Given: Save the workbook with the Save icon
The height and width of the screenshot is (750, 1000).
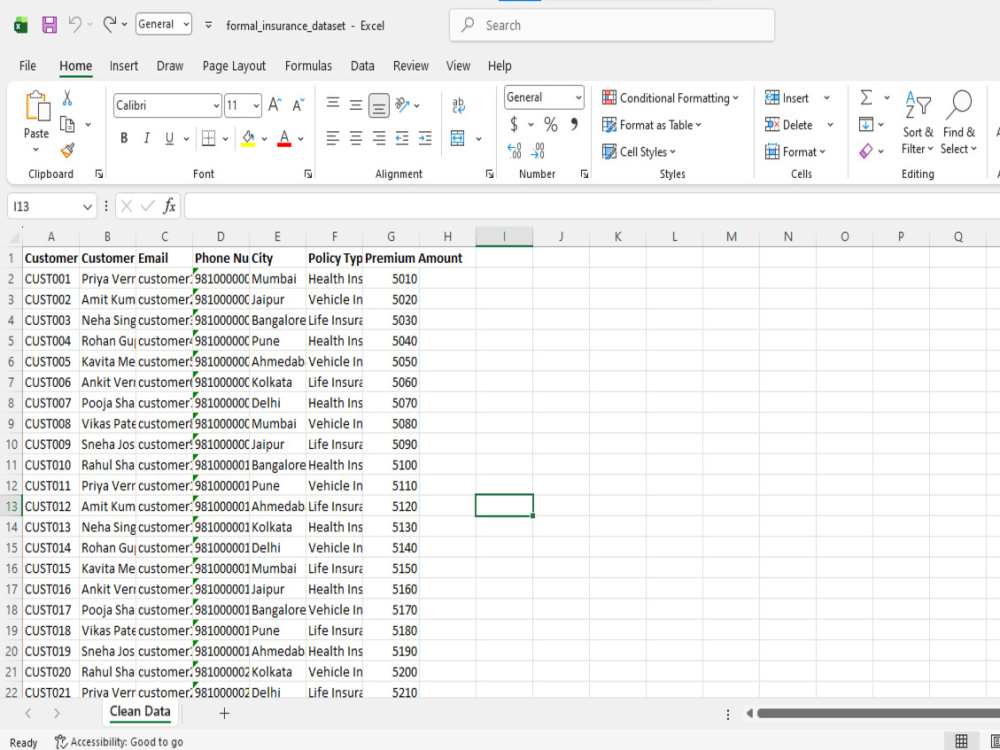Looking at the screenshot, I should point(49,25).
